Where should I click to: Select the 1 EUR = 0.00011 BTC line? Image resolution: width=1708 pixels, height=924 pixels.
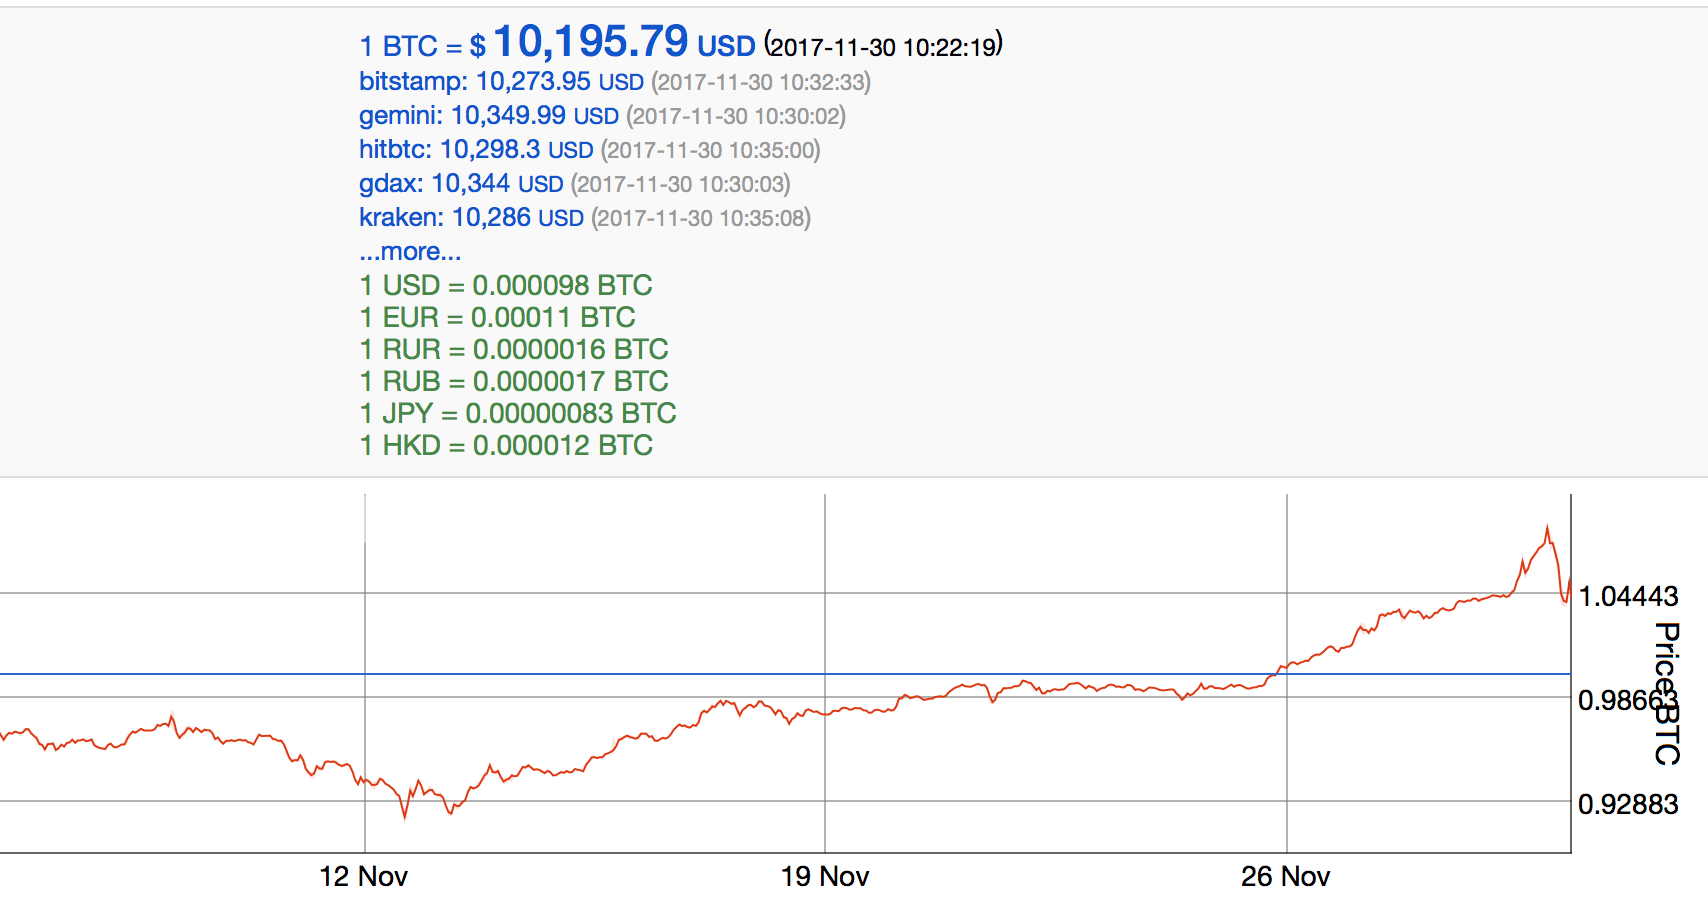click(x=498, y=318)
